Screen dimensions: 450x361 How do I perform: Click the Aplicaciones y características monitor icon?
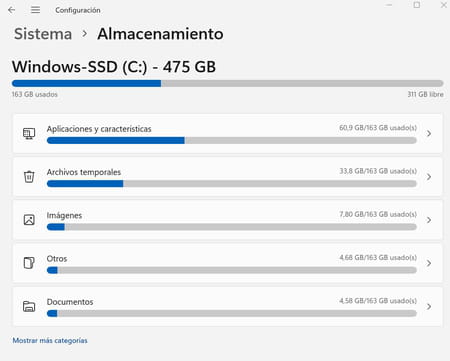pyautogui.click(x=29, y=133)
